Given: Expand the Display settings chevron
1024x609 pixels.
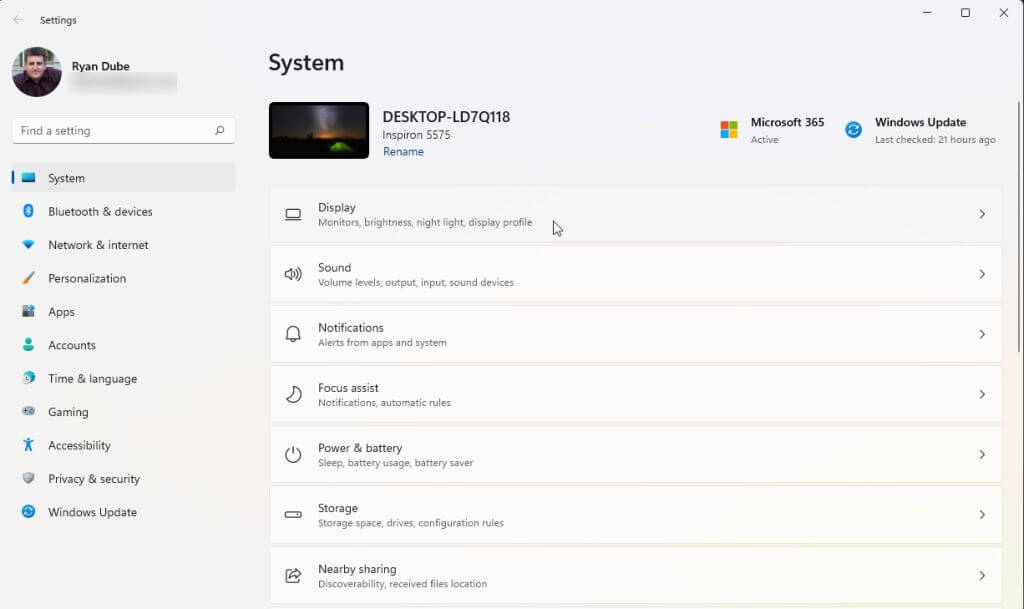Looking at the screenshot, I should pyautogui.click(x=982, y=214).
